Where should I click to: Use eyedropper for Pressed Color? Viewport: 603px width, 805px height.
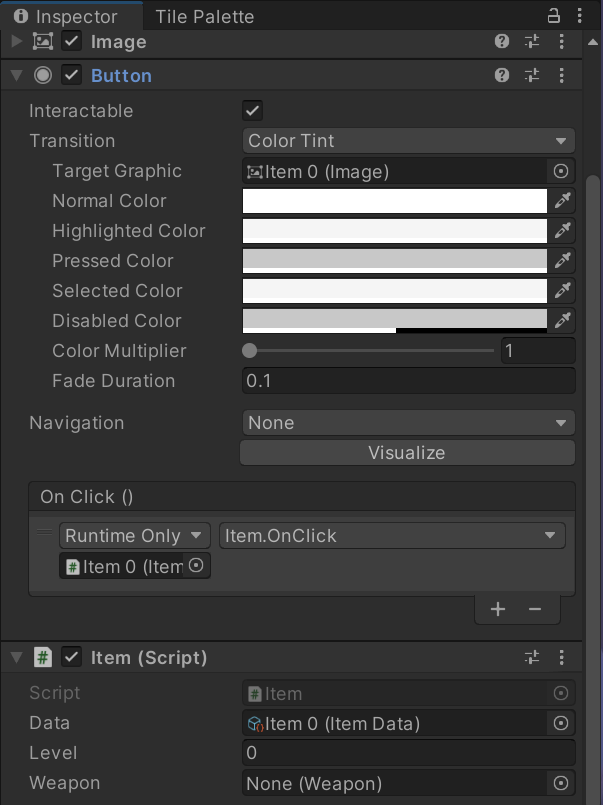click(x=562, y=261)
